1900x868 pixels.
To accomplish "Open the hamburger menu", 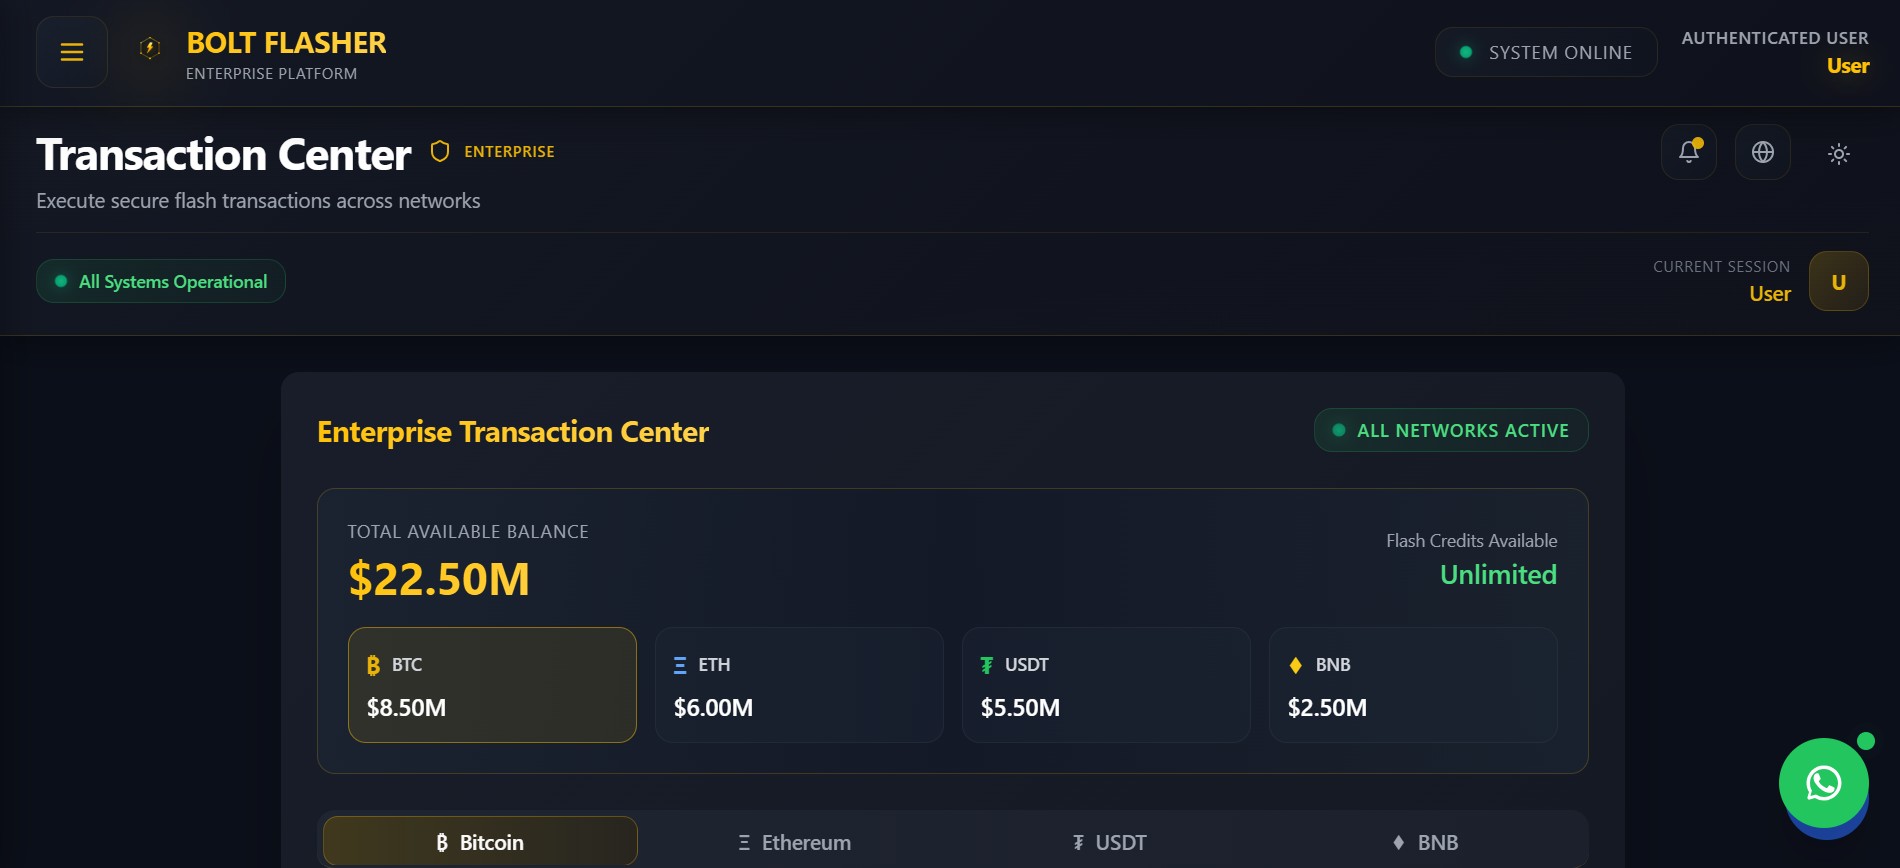I will pyautogui.click(x=71, y=51).
